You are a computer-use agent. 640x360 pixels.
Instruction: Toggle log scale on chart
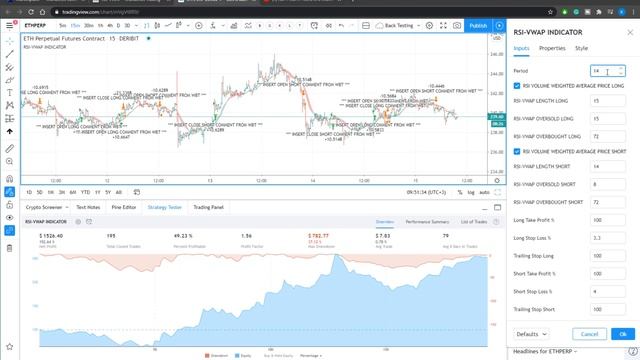(471, 192)
